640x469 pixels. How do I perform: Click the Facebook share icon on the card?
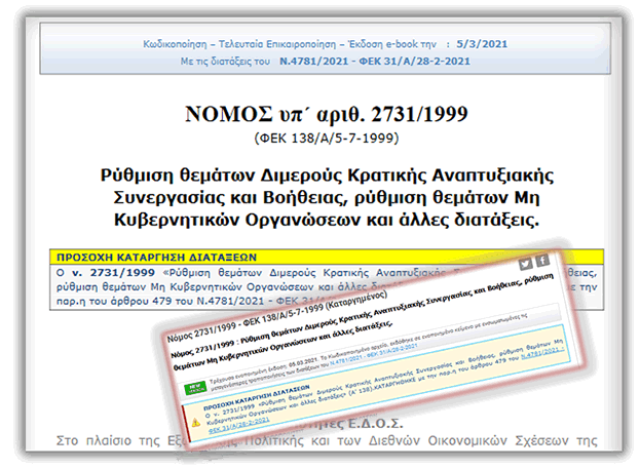(x=542, y=260)
